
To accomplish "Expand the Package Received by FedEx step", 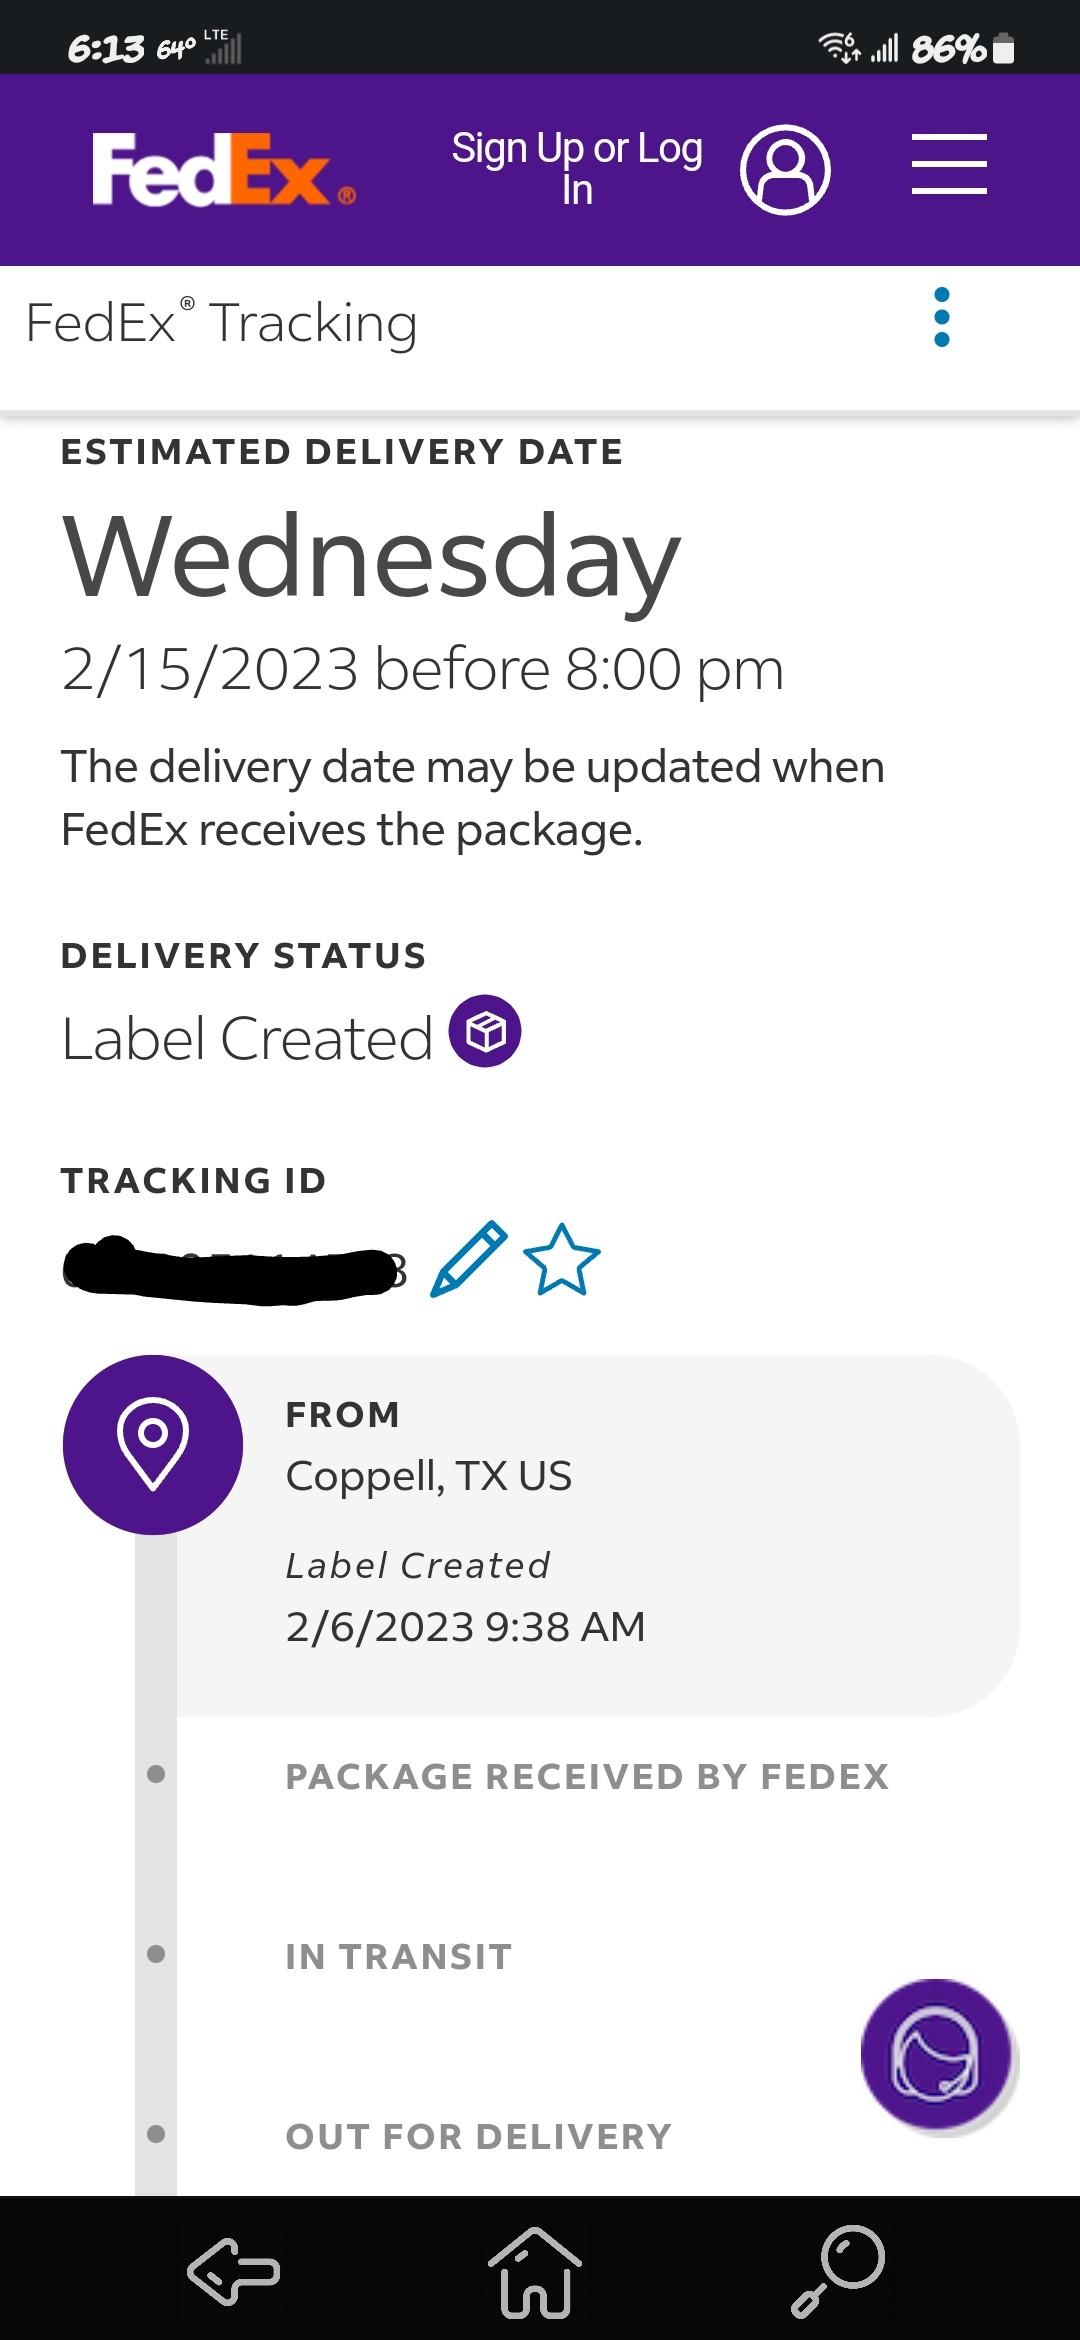I will [x=587, y=1777].
